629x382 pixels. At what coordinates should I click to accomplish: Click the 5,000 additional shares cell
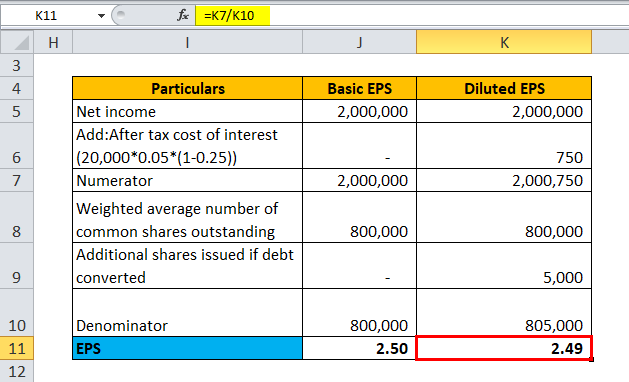(x=504, y=266)
